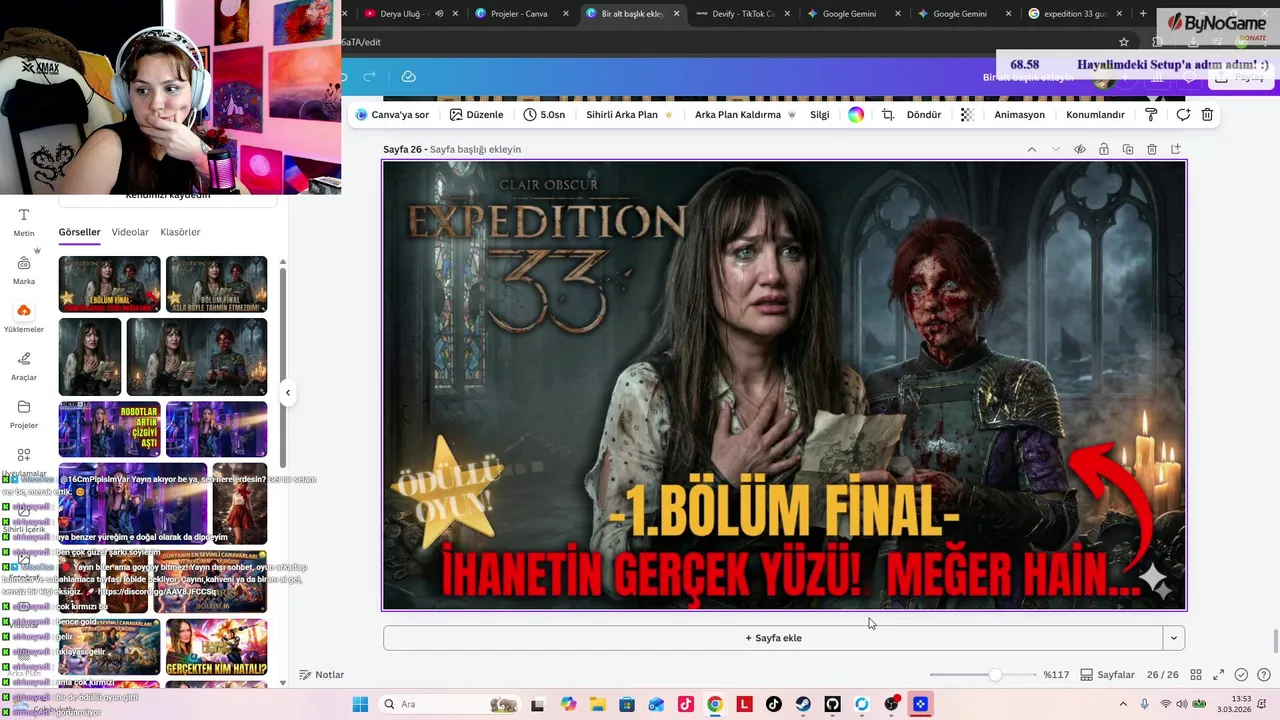Delete element with toolbar trash icon
This screenshot has width=1280, height=720.
pyautogui.click(x=1207, y=115)
